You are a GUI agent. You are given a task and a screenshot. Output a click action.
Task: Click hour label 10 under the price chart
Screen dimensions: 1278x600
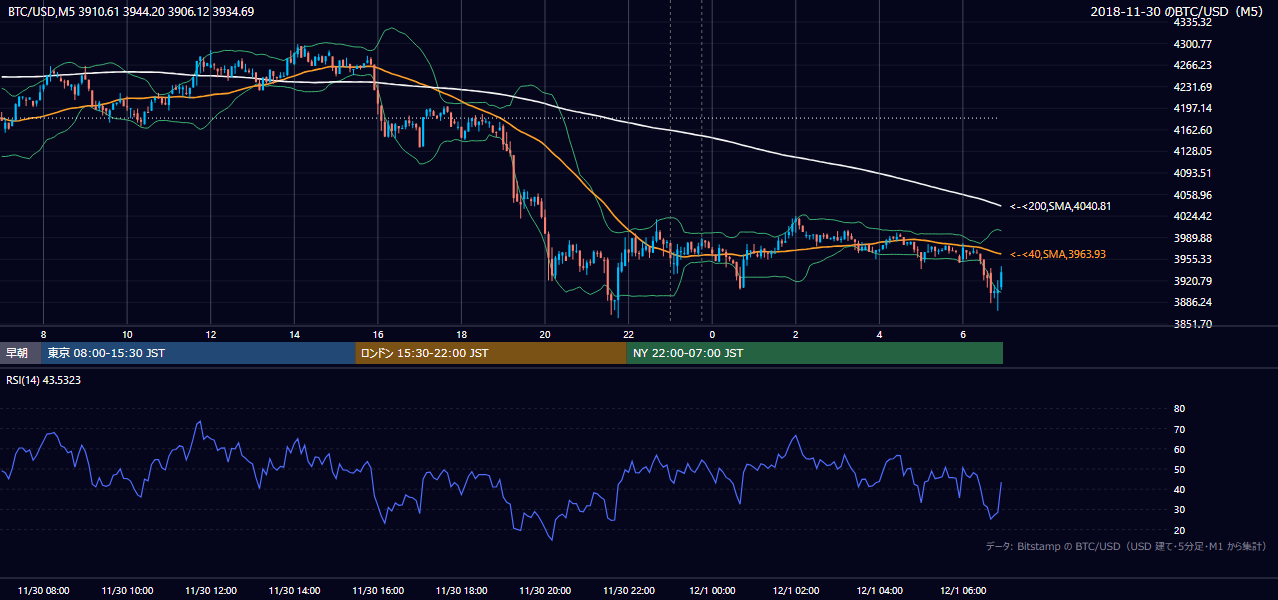[127, 334]
